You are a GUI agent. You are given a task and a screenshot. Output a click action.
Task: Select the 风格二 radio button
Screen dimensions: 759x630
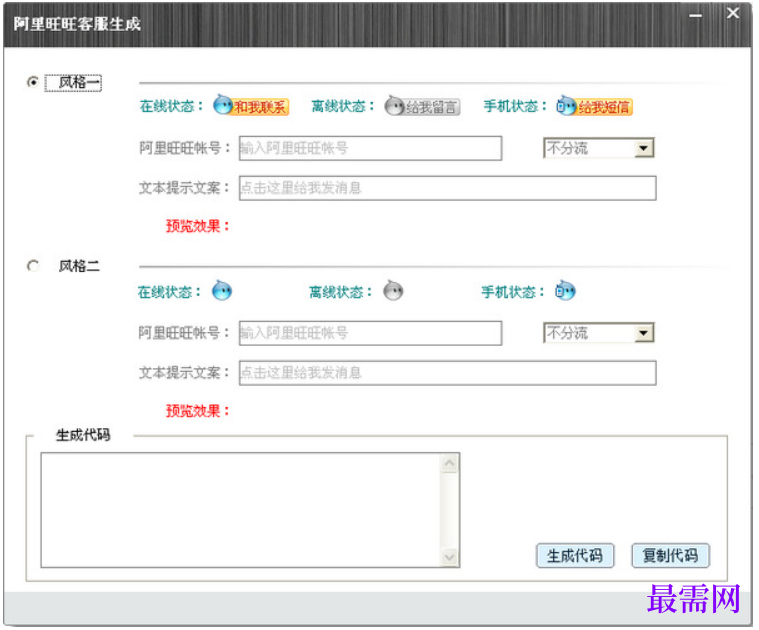coord(33,266)
